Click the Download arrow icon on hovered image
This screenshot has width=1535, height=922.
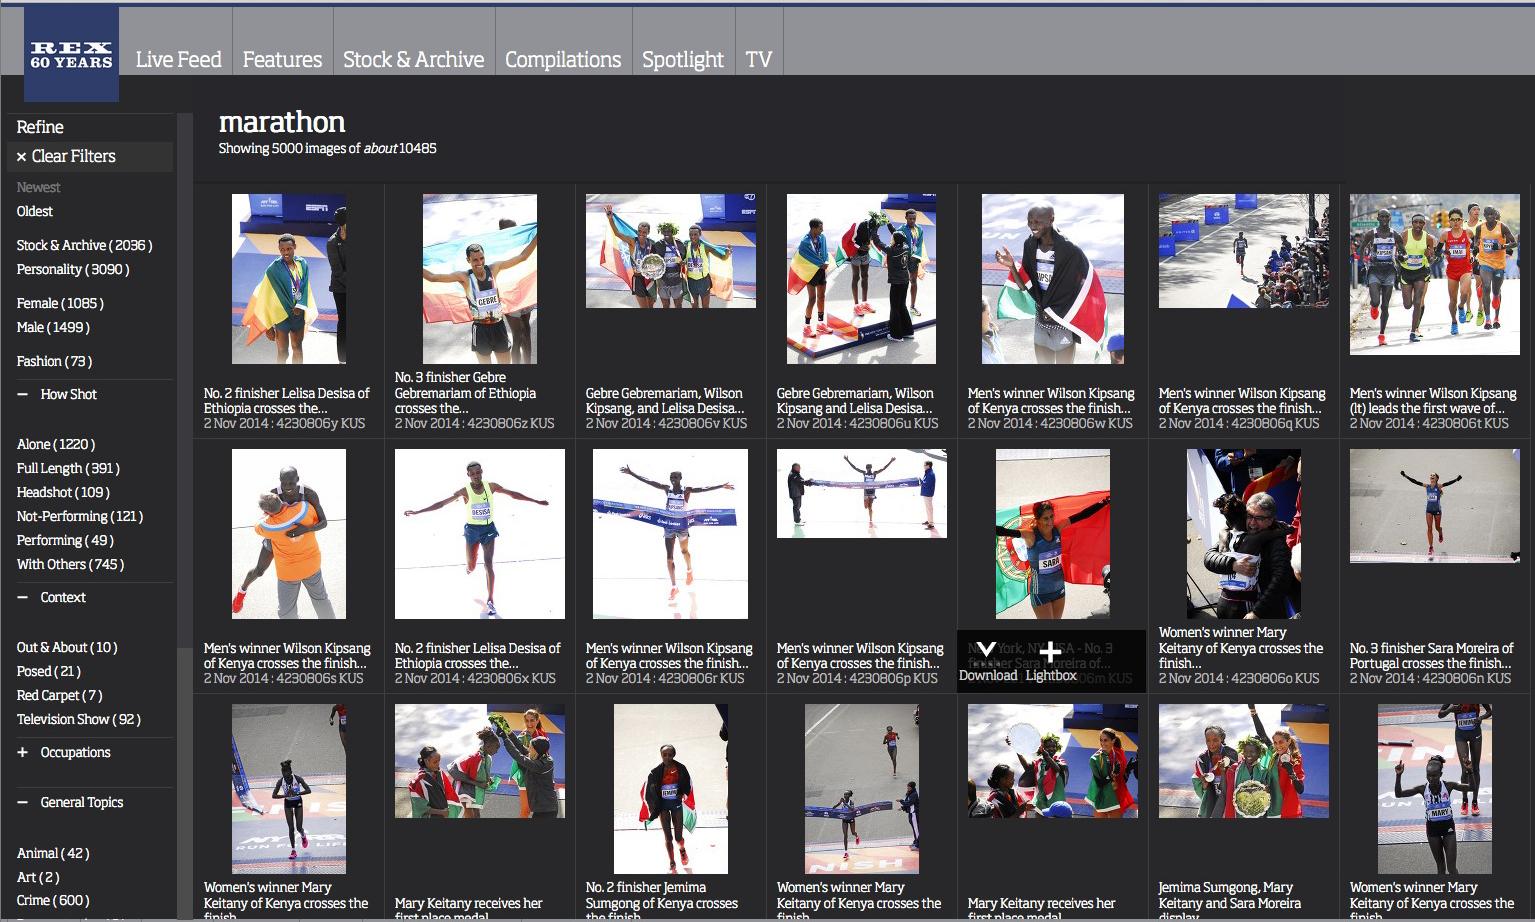(x=986, y=651)
